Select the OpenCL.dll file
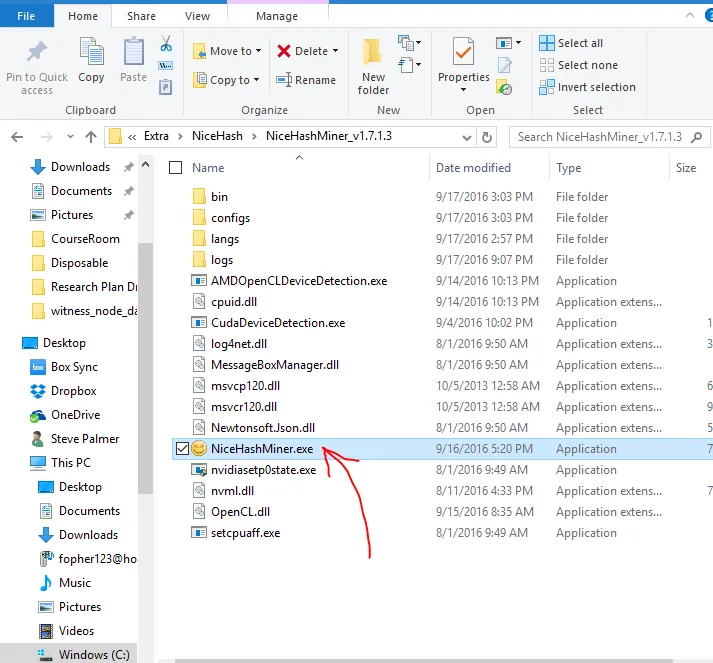 [x=240, y=512]
